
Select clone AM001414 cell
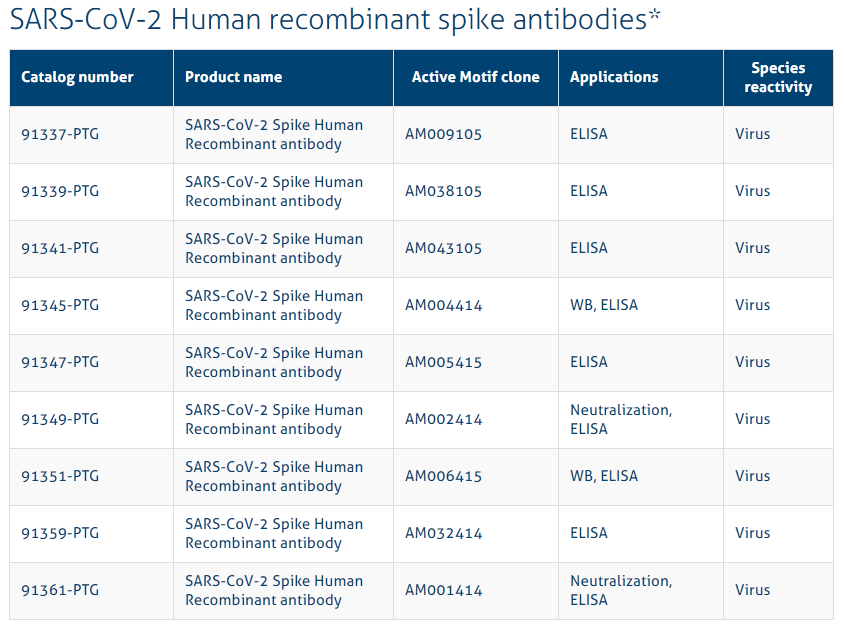point(444,590)
